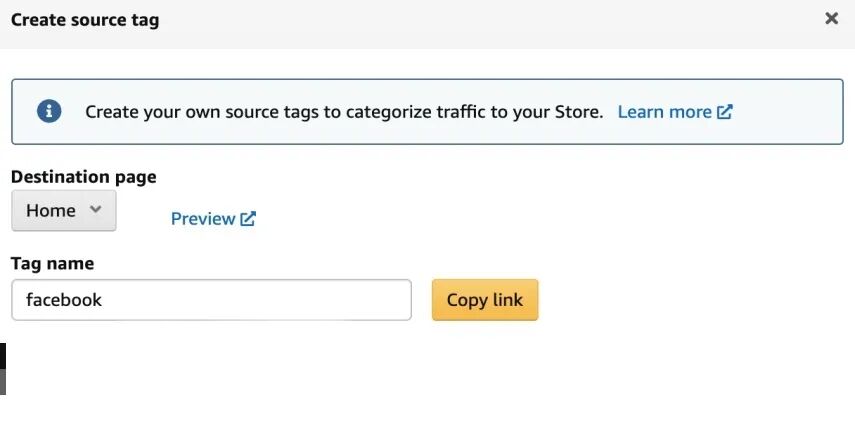
Task: Open the Home destination page dropdown
Action: [x=64, y=211]
